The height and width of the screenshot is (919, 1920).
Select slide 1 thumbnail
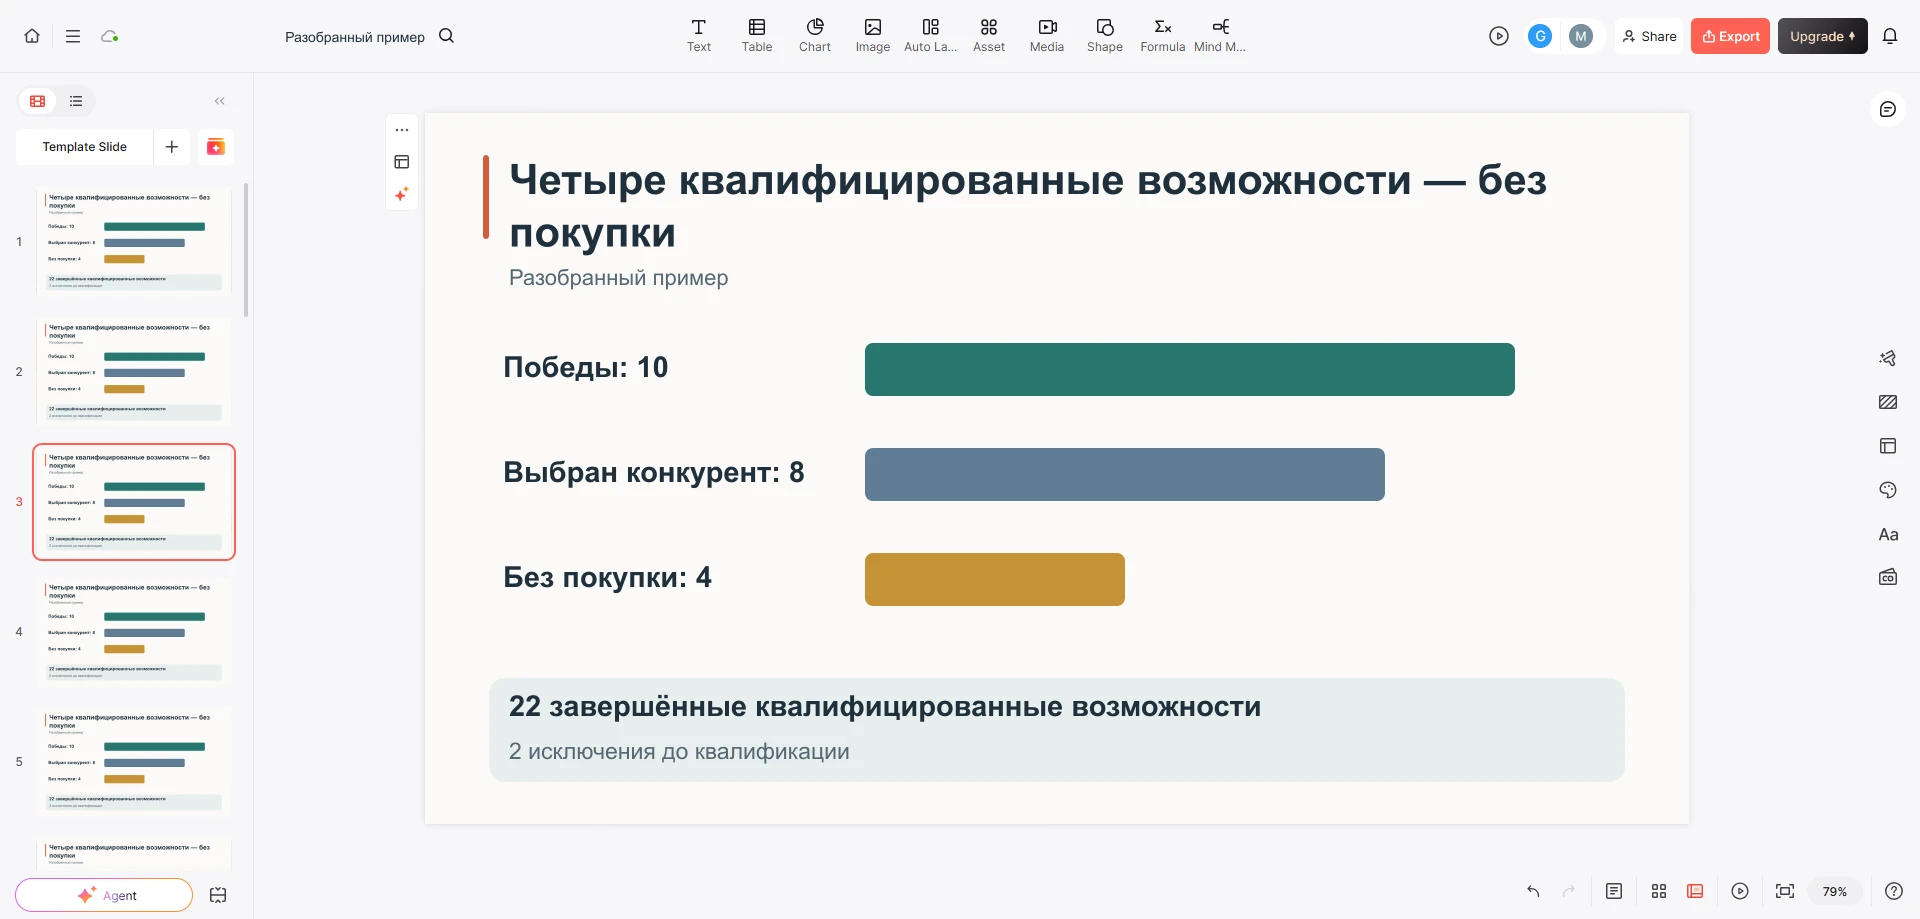(134, 241)
